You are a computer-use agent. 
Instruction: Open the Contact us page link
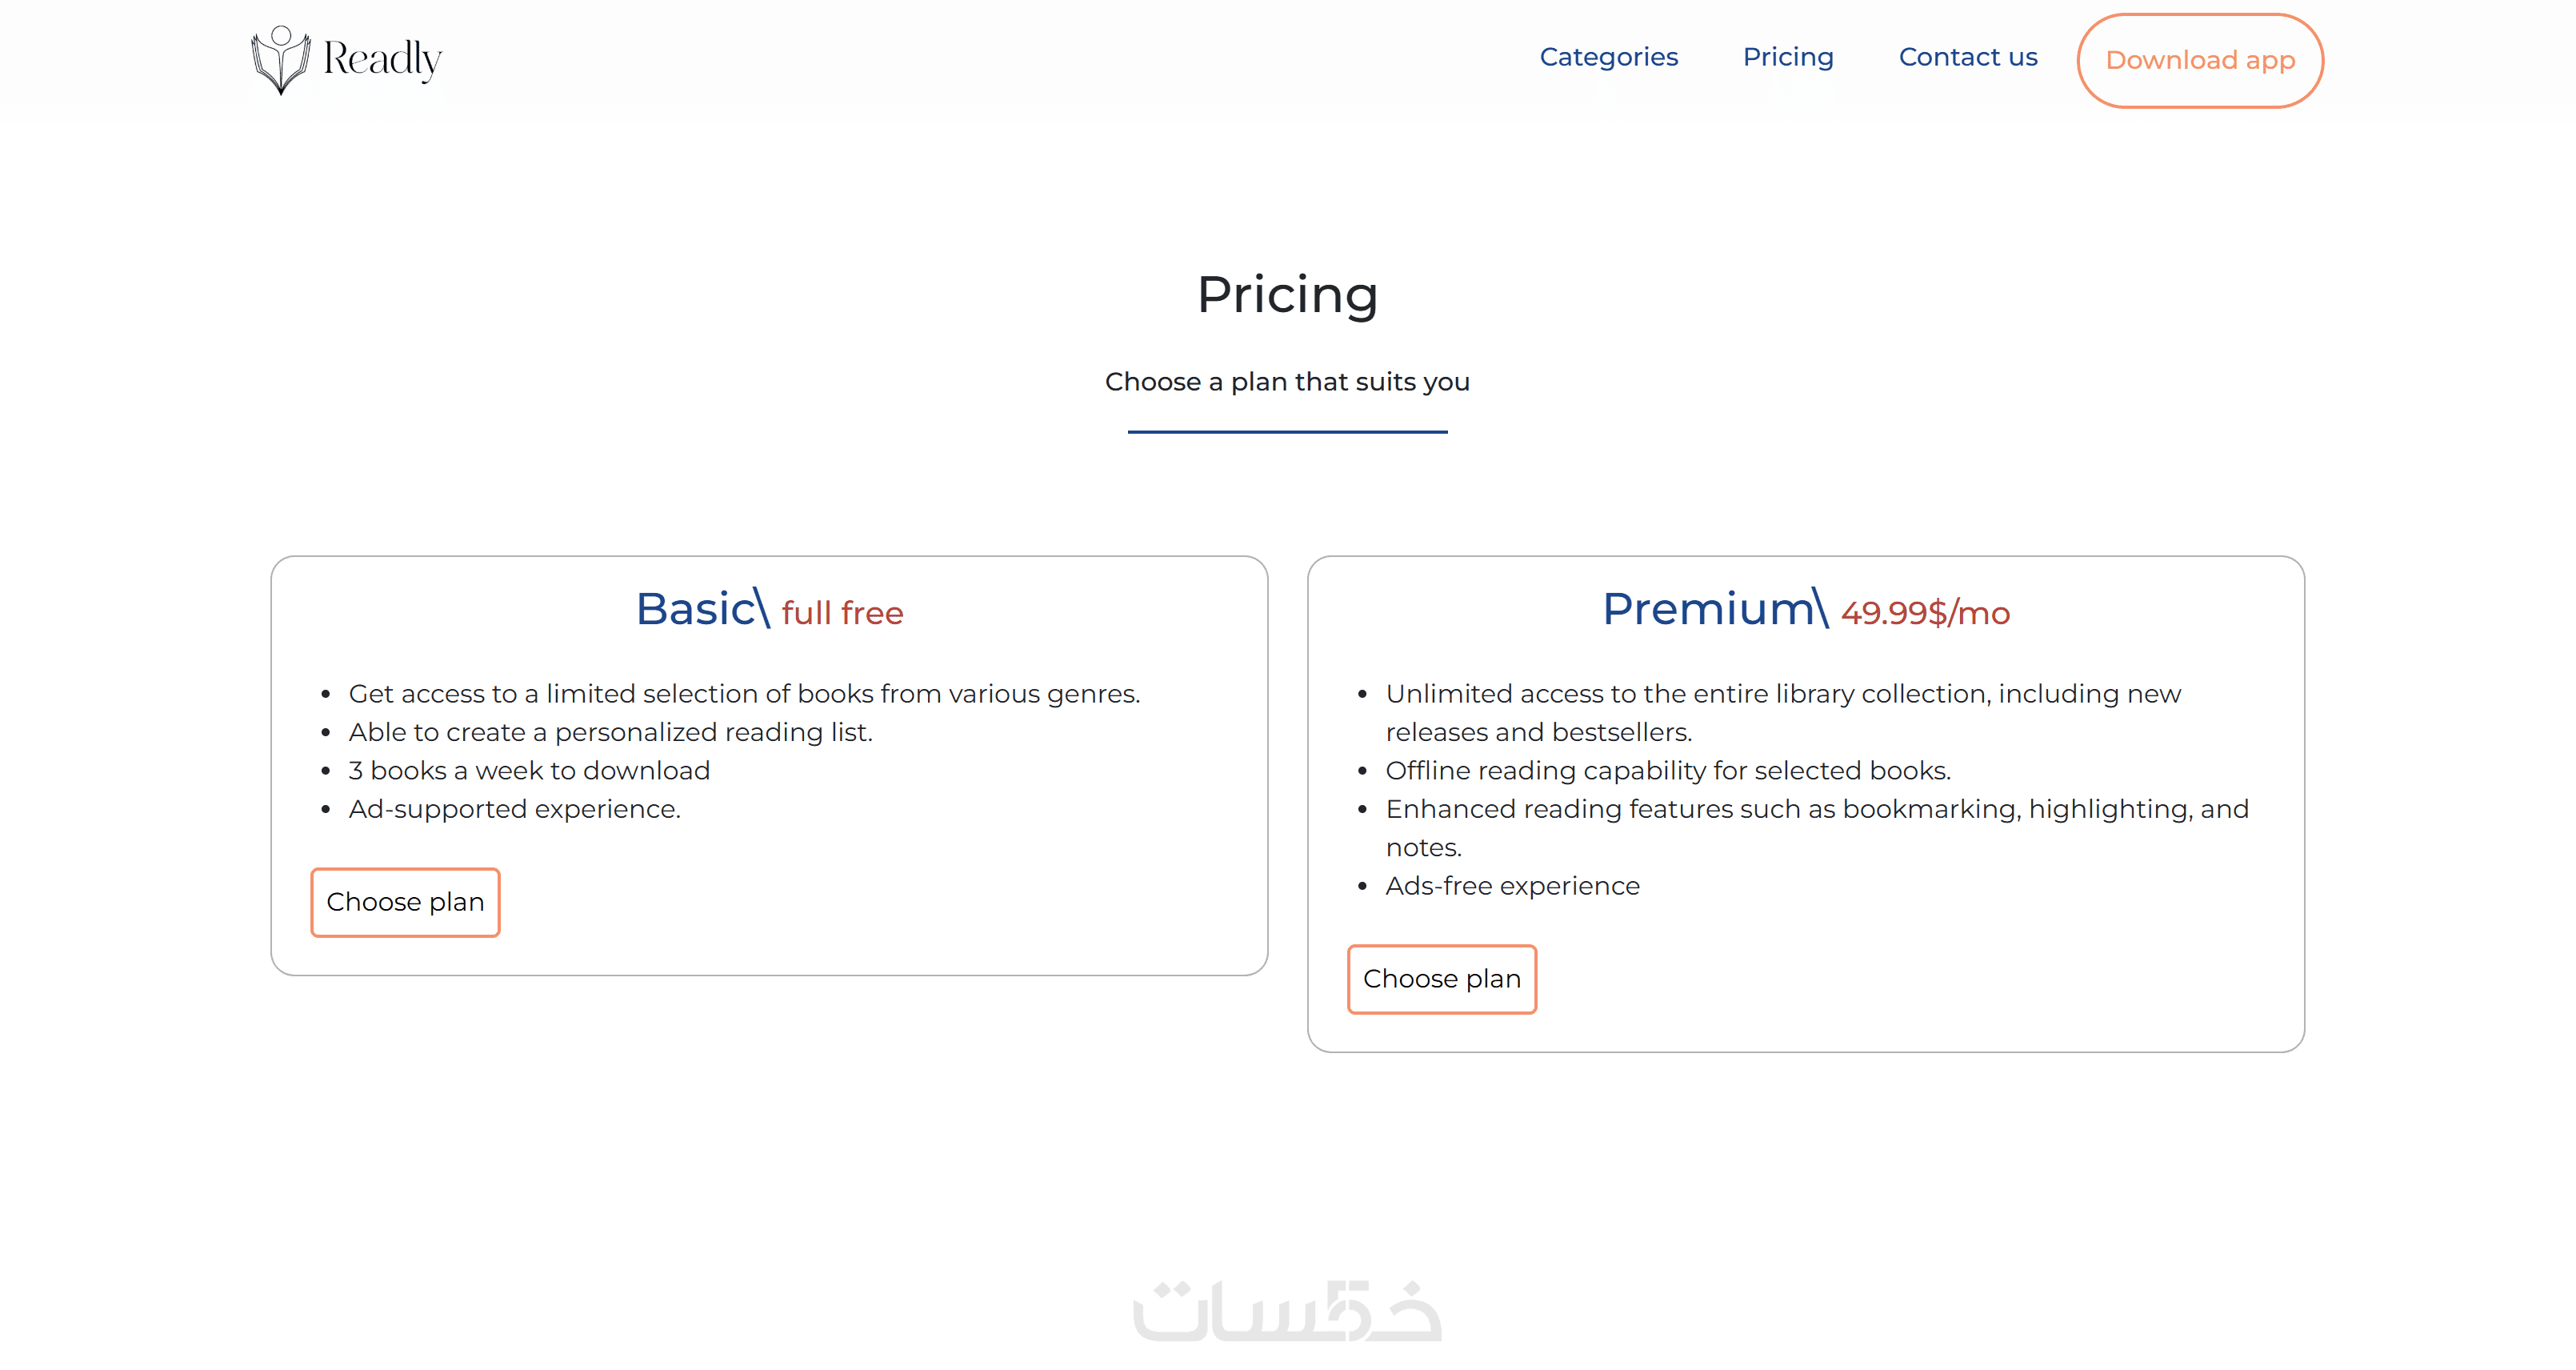pyautogui.click(x=1967, y=57)
